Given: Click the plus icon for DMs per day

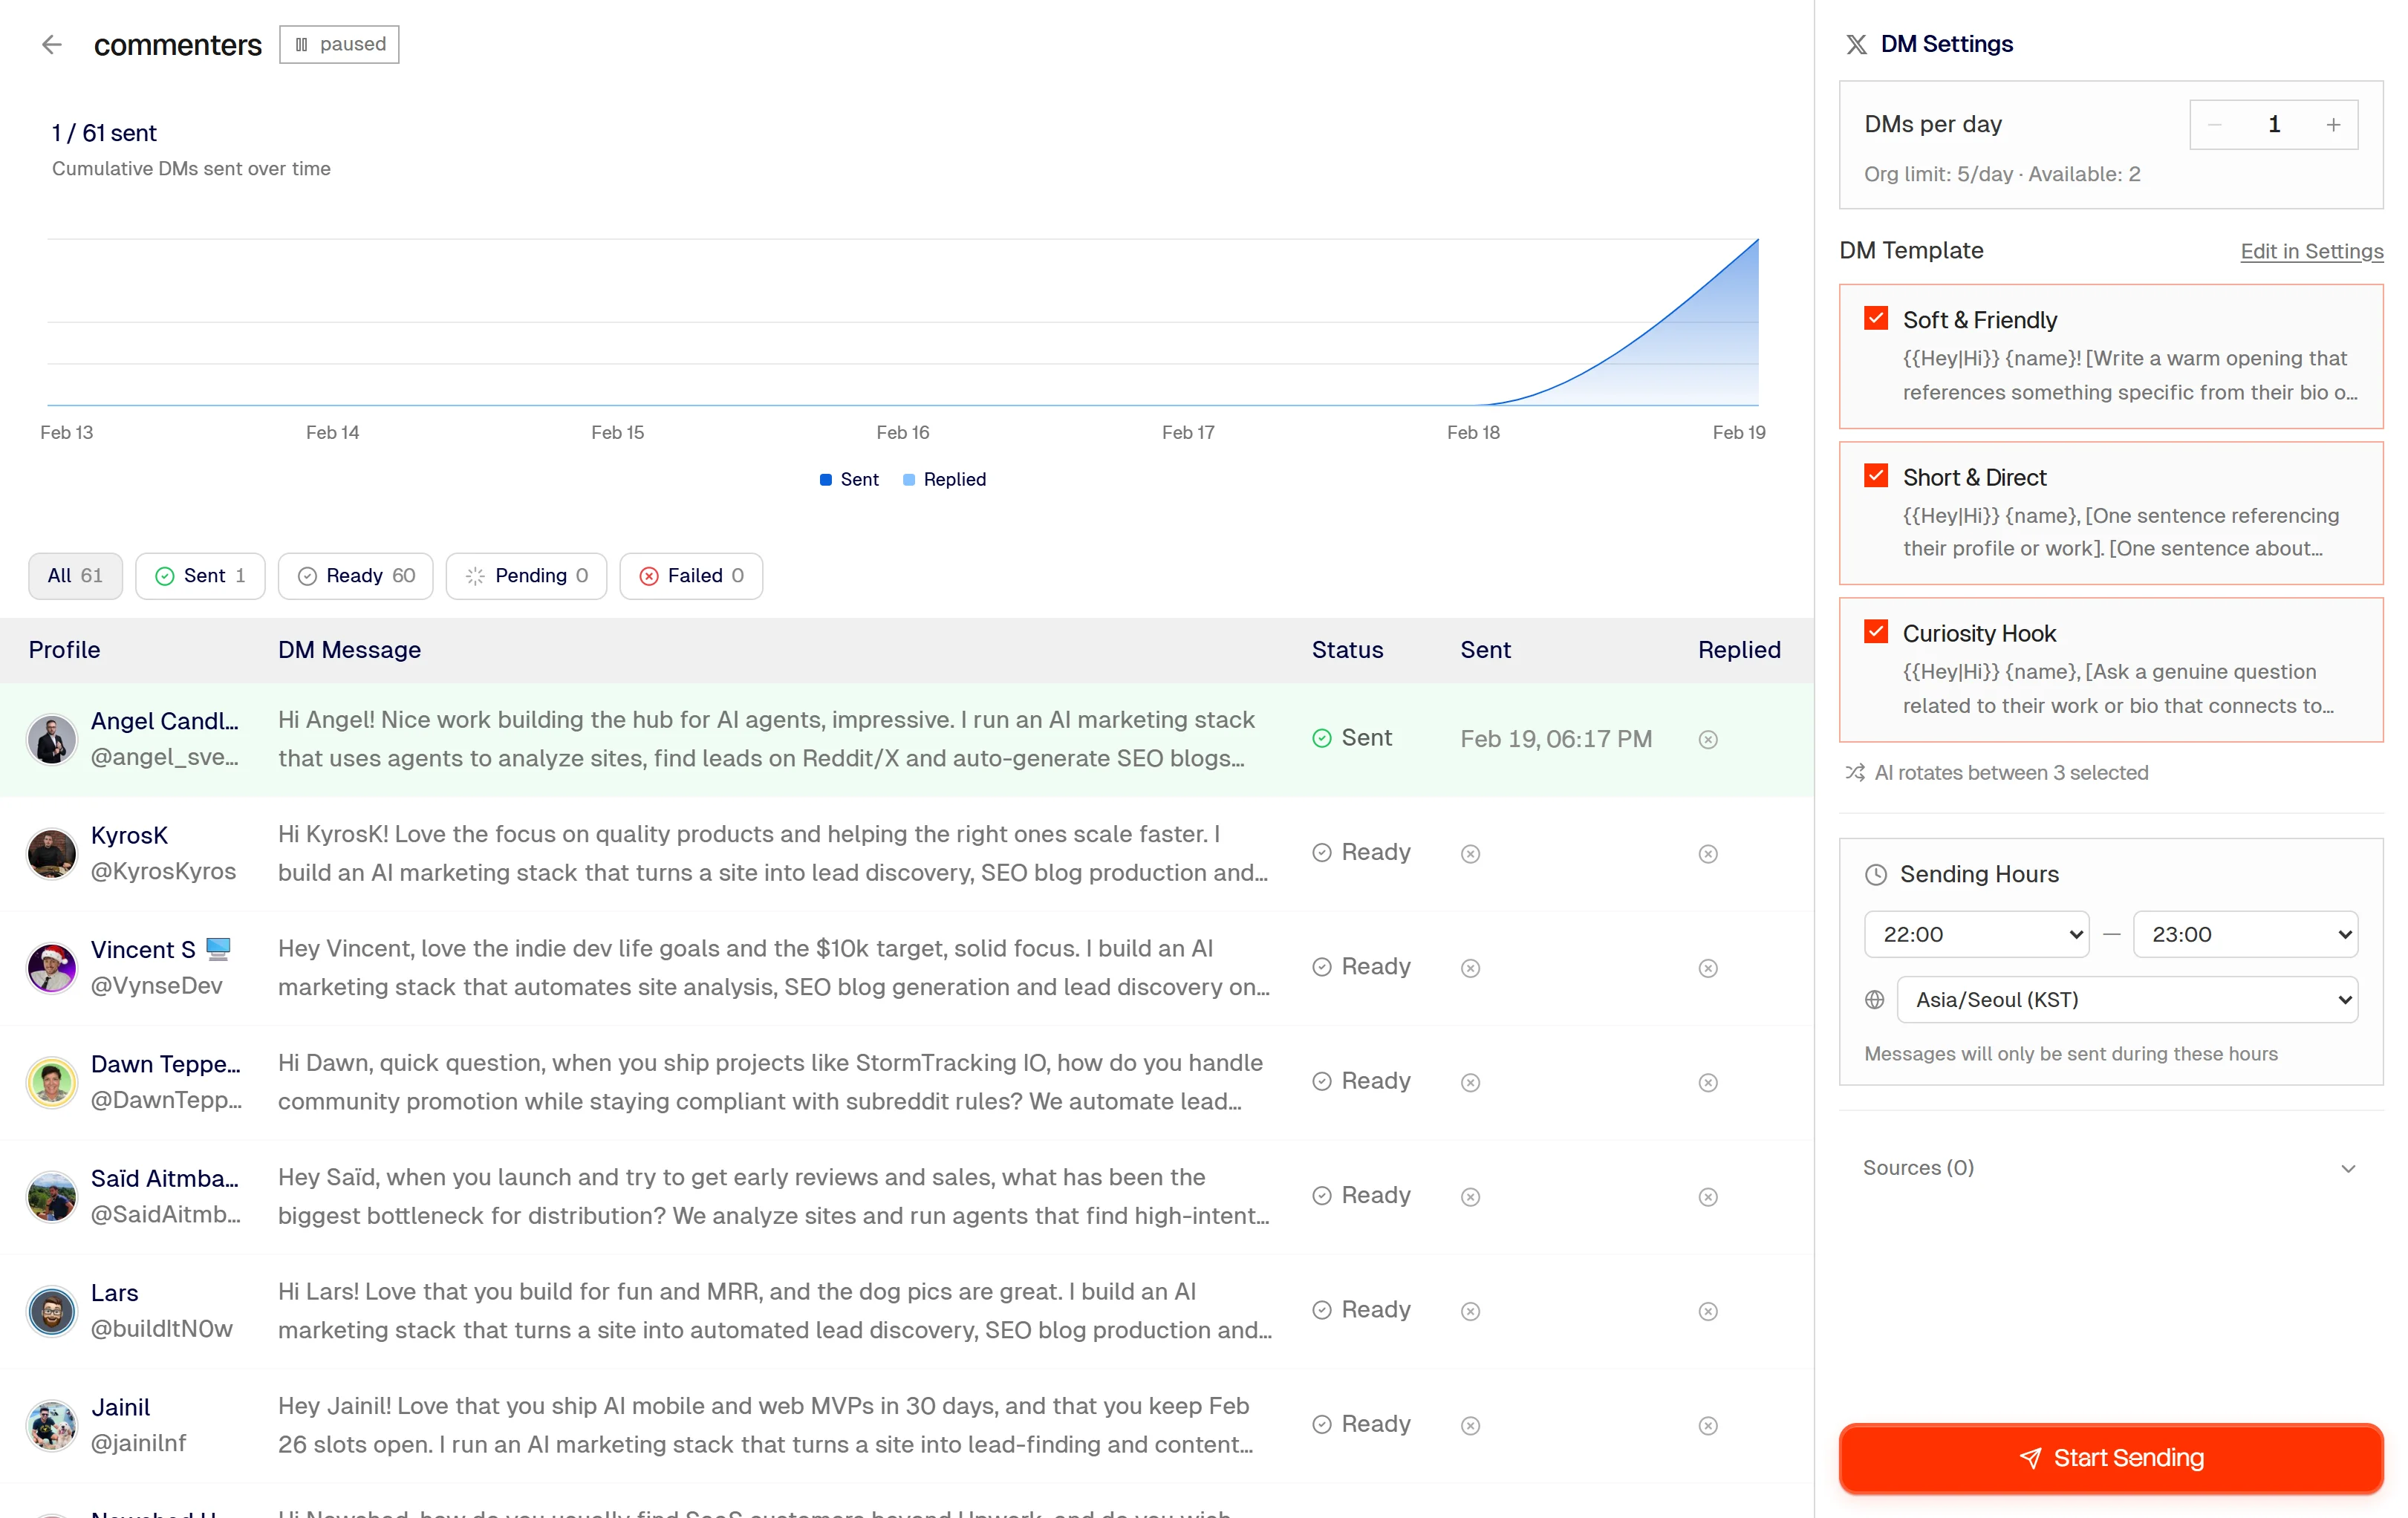Looking at the screenshot, I should click(x=2332, y=124).
